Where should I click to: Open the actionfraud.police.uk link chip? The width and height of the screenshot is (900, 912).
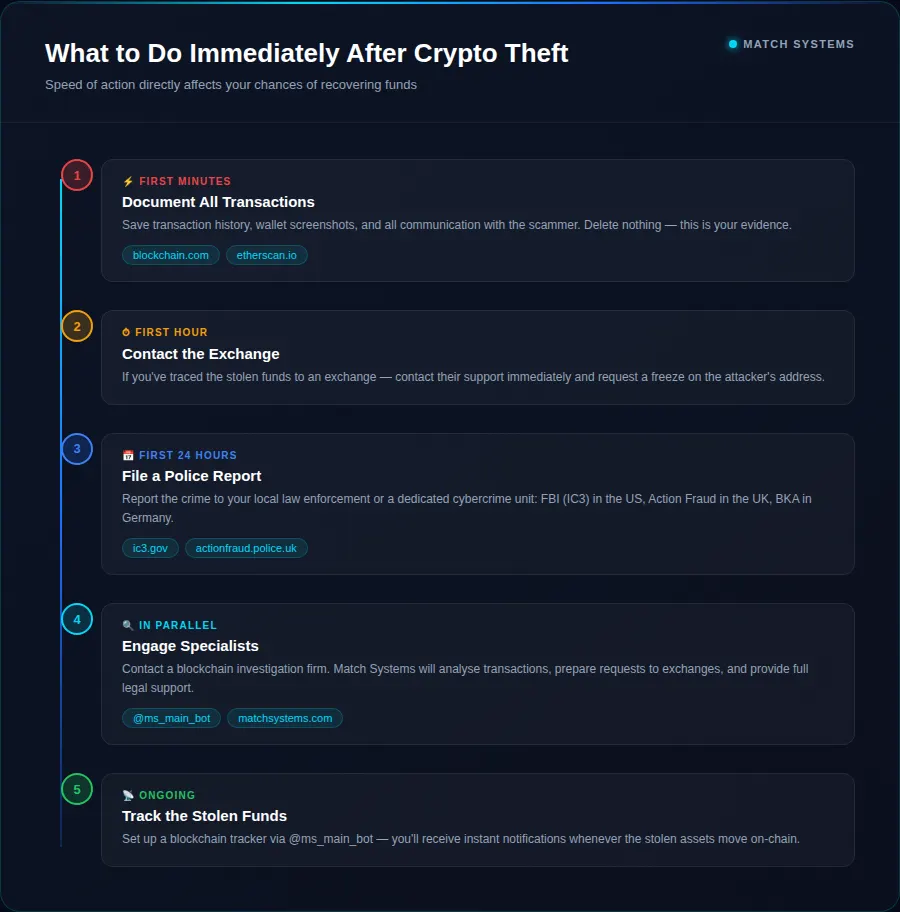(246, 548)
